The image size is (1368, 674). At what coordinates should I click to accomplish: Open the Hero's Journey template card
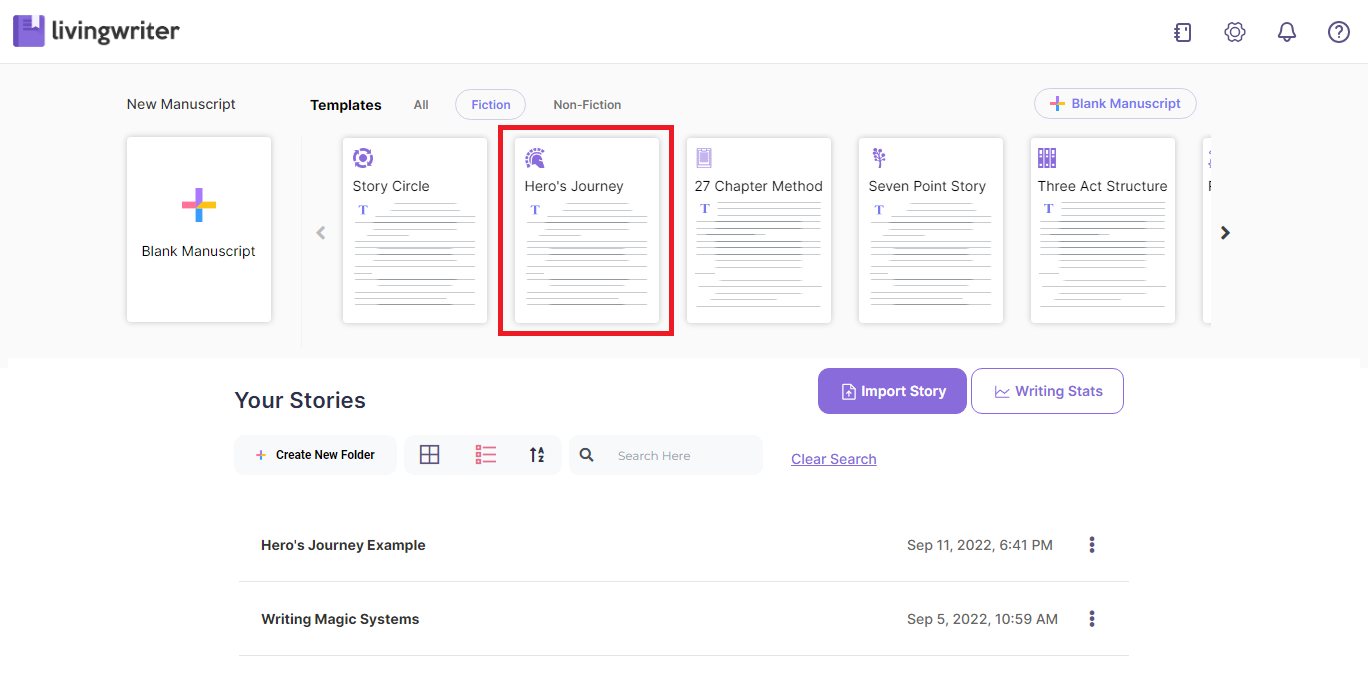point(586,230)
